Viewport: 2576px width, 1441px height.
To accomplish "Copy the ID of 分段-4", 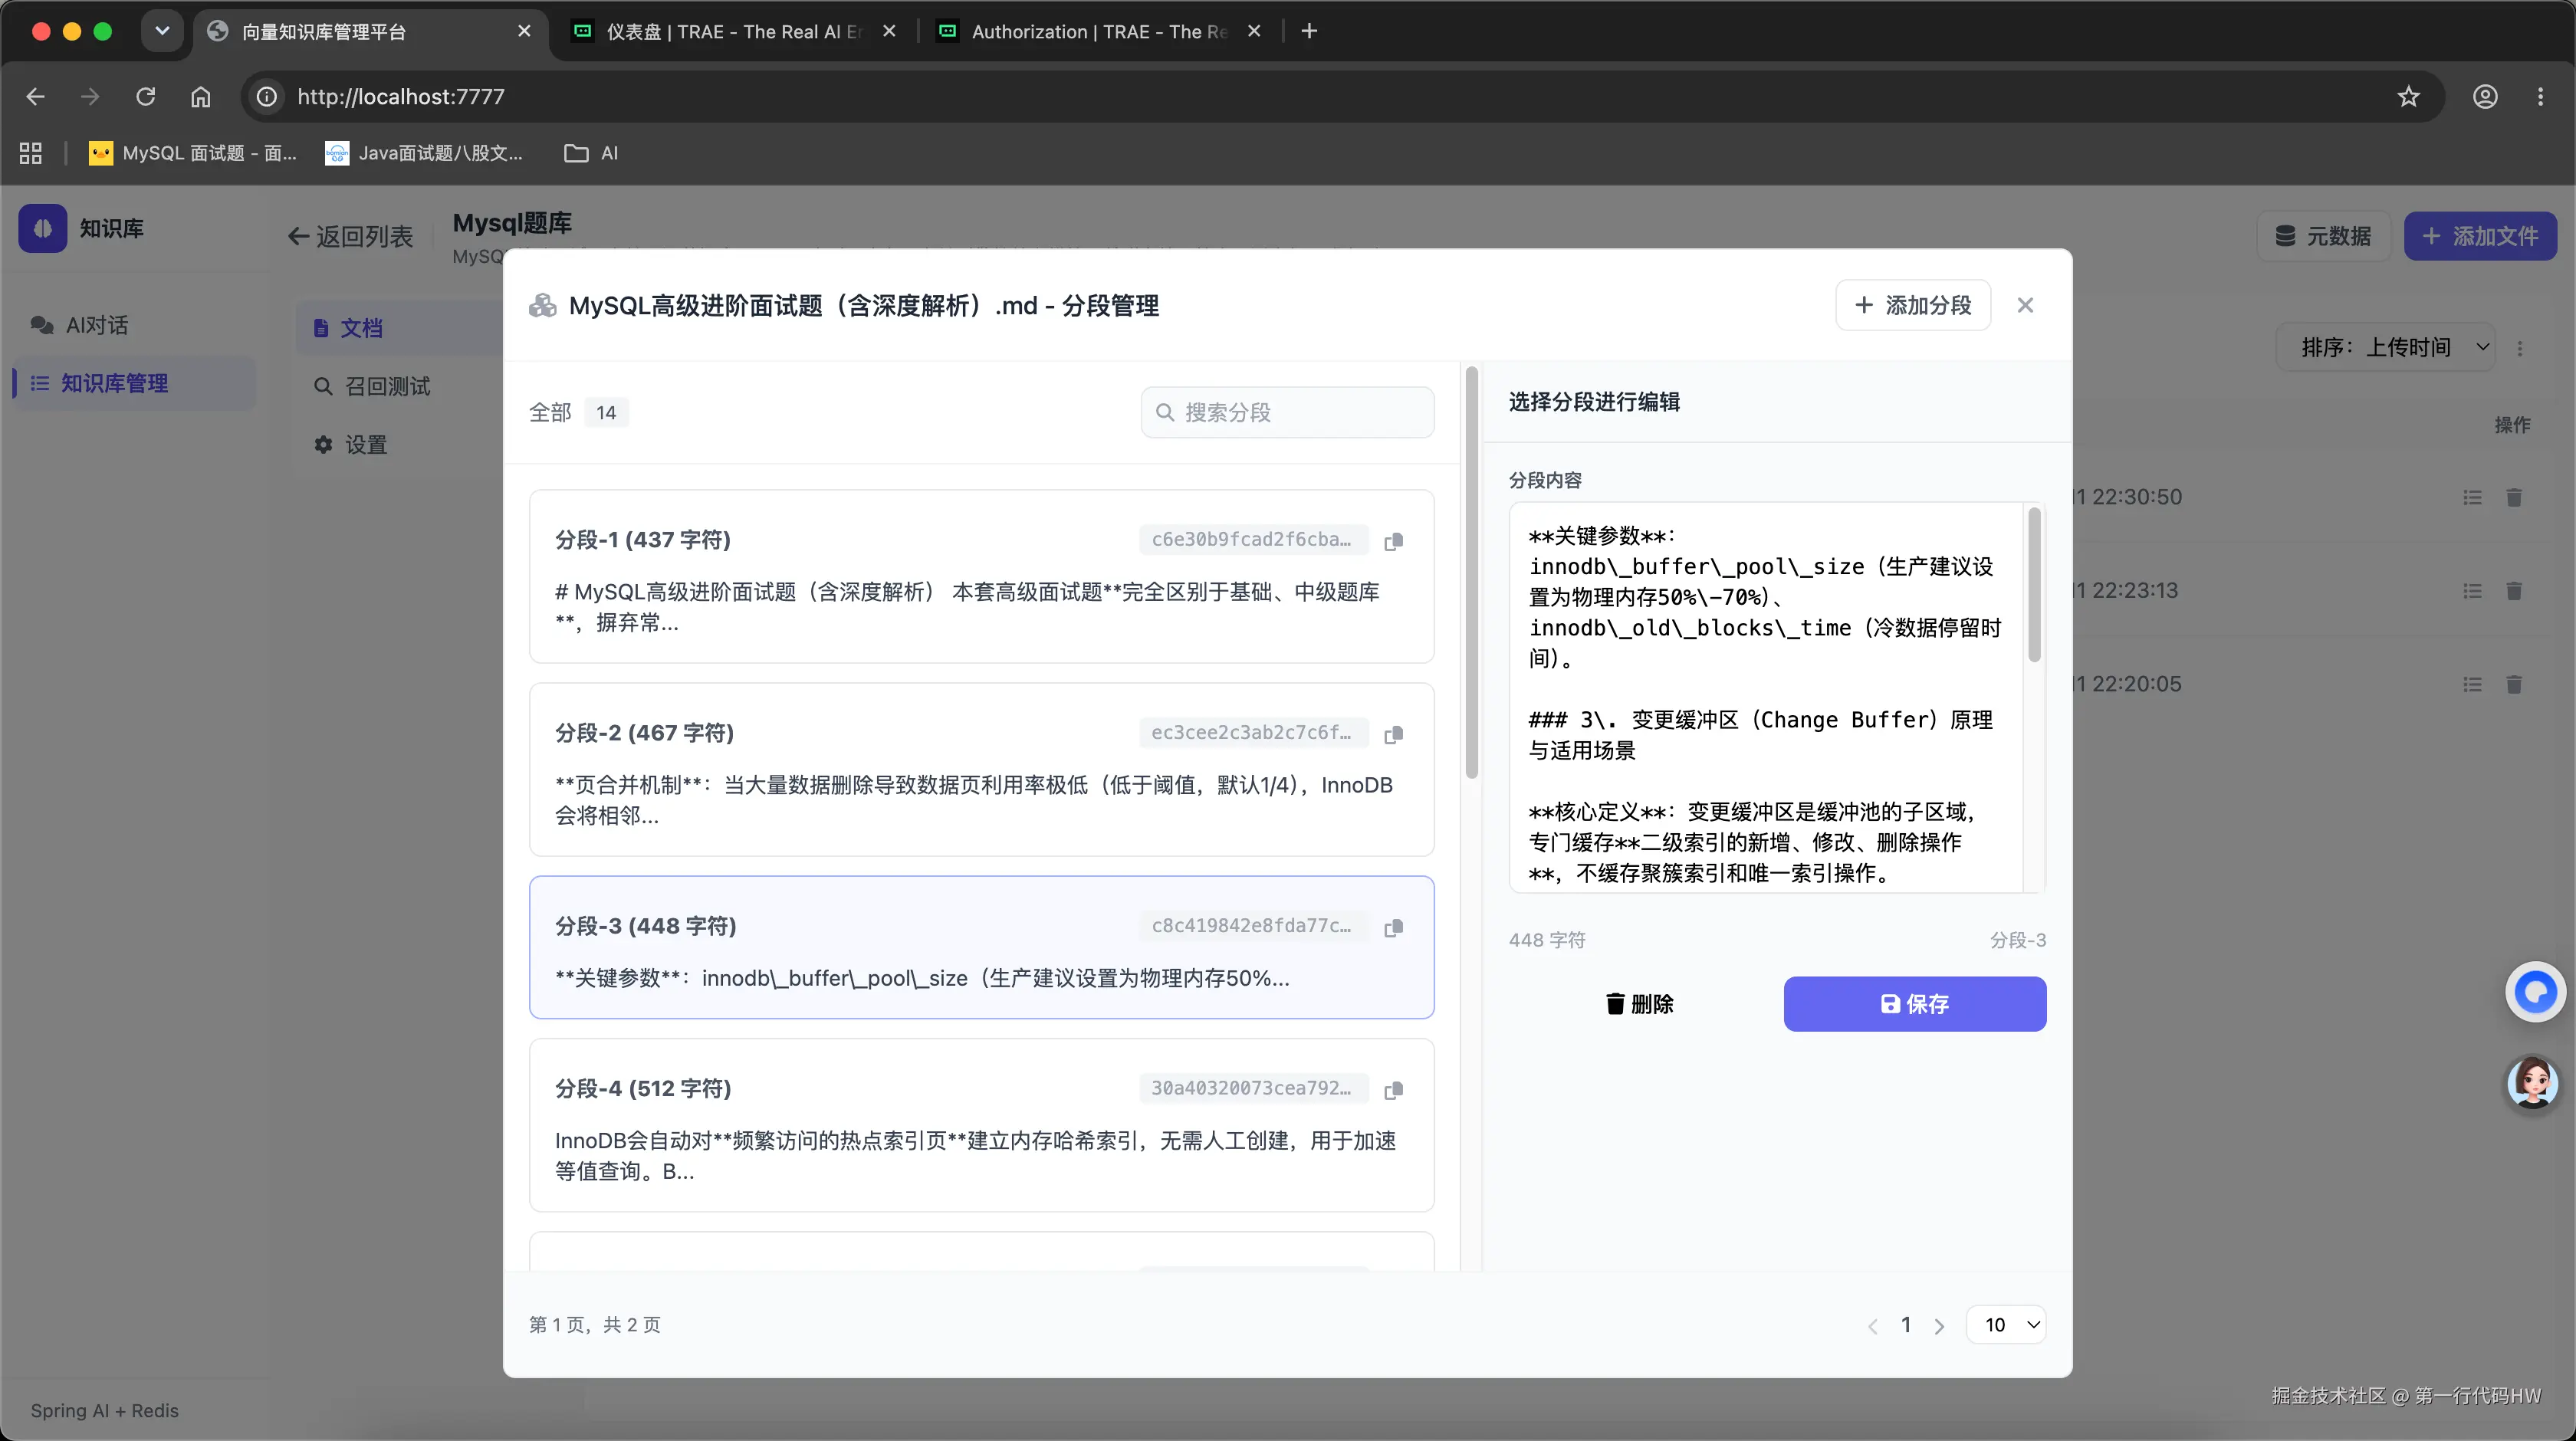I will tap(1393, 1089).
